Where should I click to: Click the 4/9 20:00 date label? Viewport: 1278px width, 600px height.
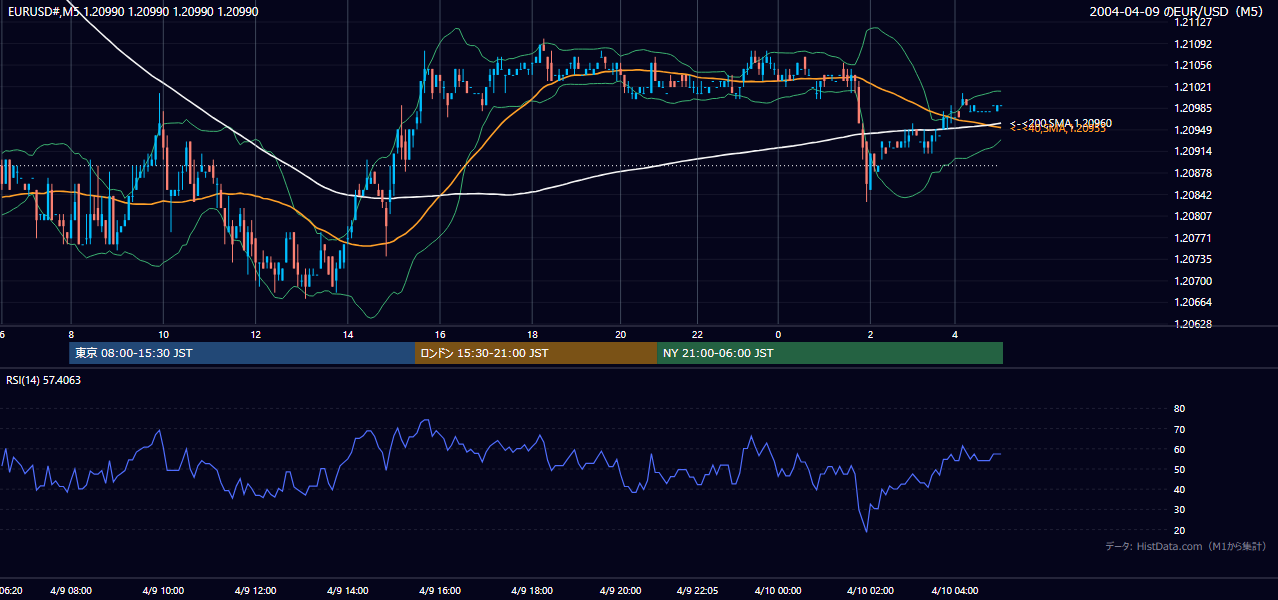tap(622, 590)
